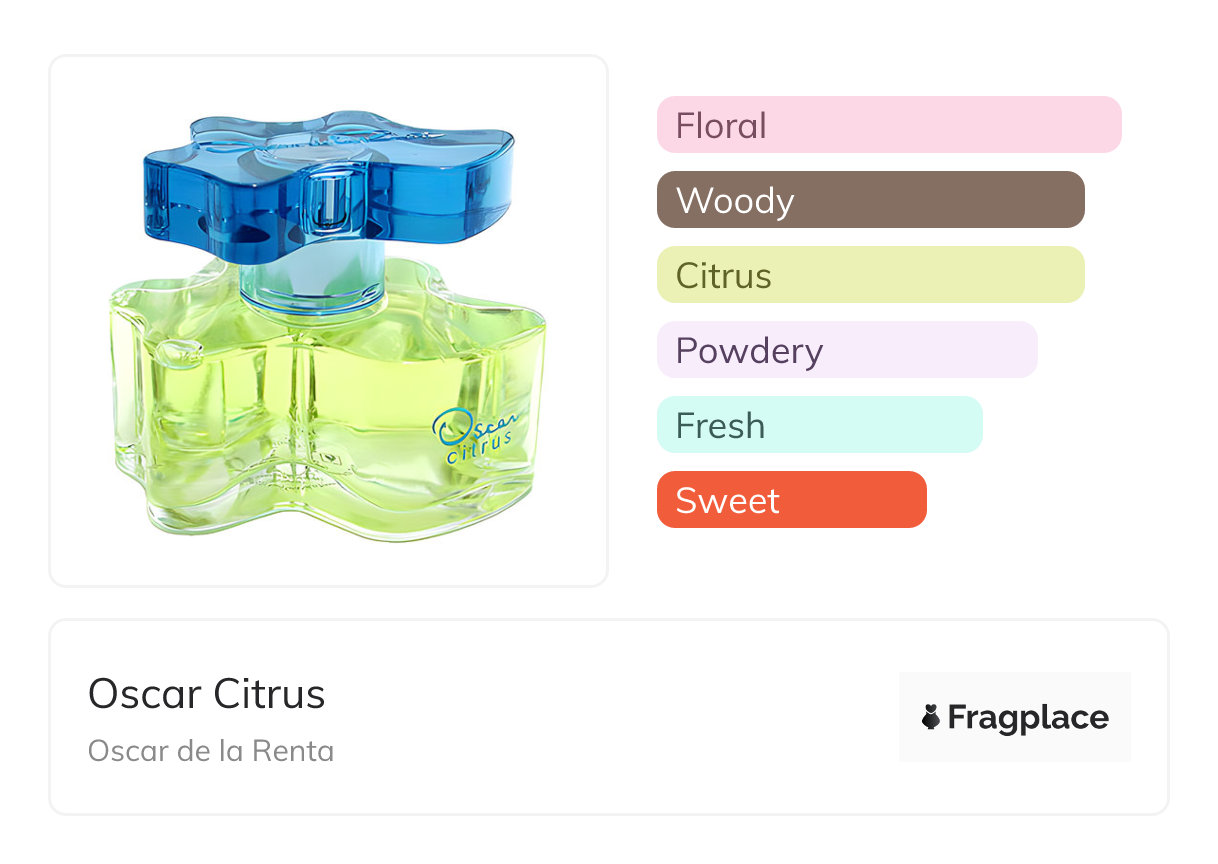Open the Oscar Citrus title
Viewport: 1218px width, 864px height.
click(207, 694)
